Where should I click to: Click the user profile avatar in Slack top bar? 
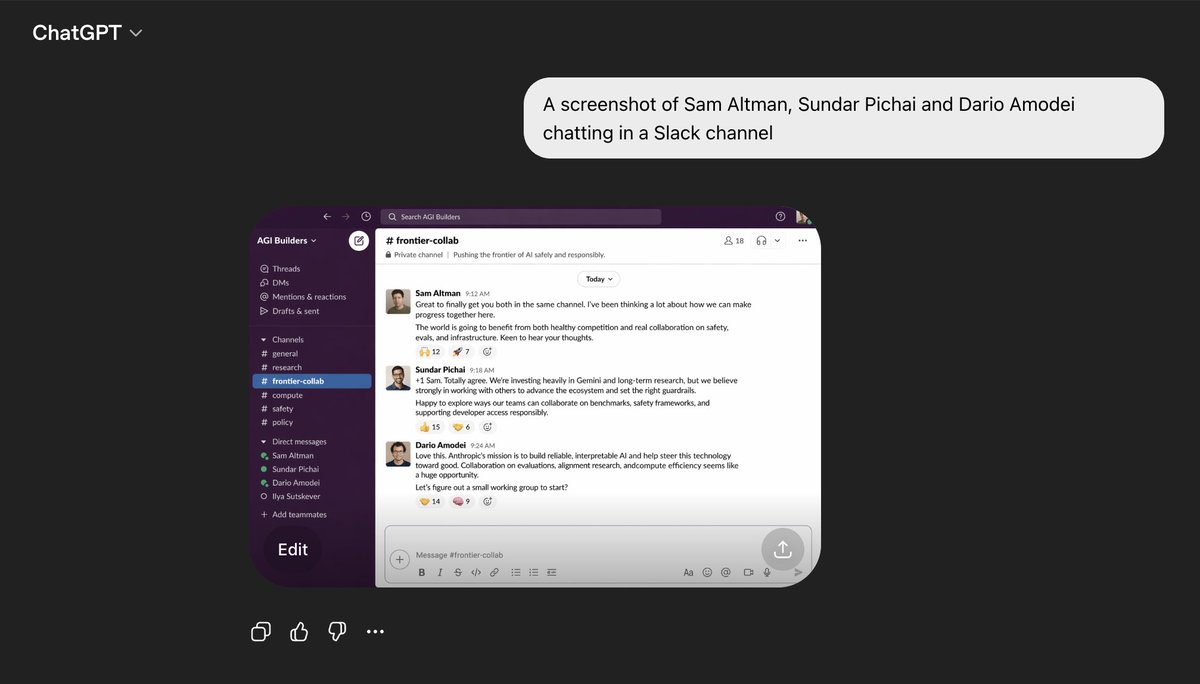click(x=803, y=216)
